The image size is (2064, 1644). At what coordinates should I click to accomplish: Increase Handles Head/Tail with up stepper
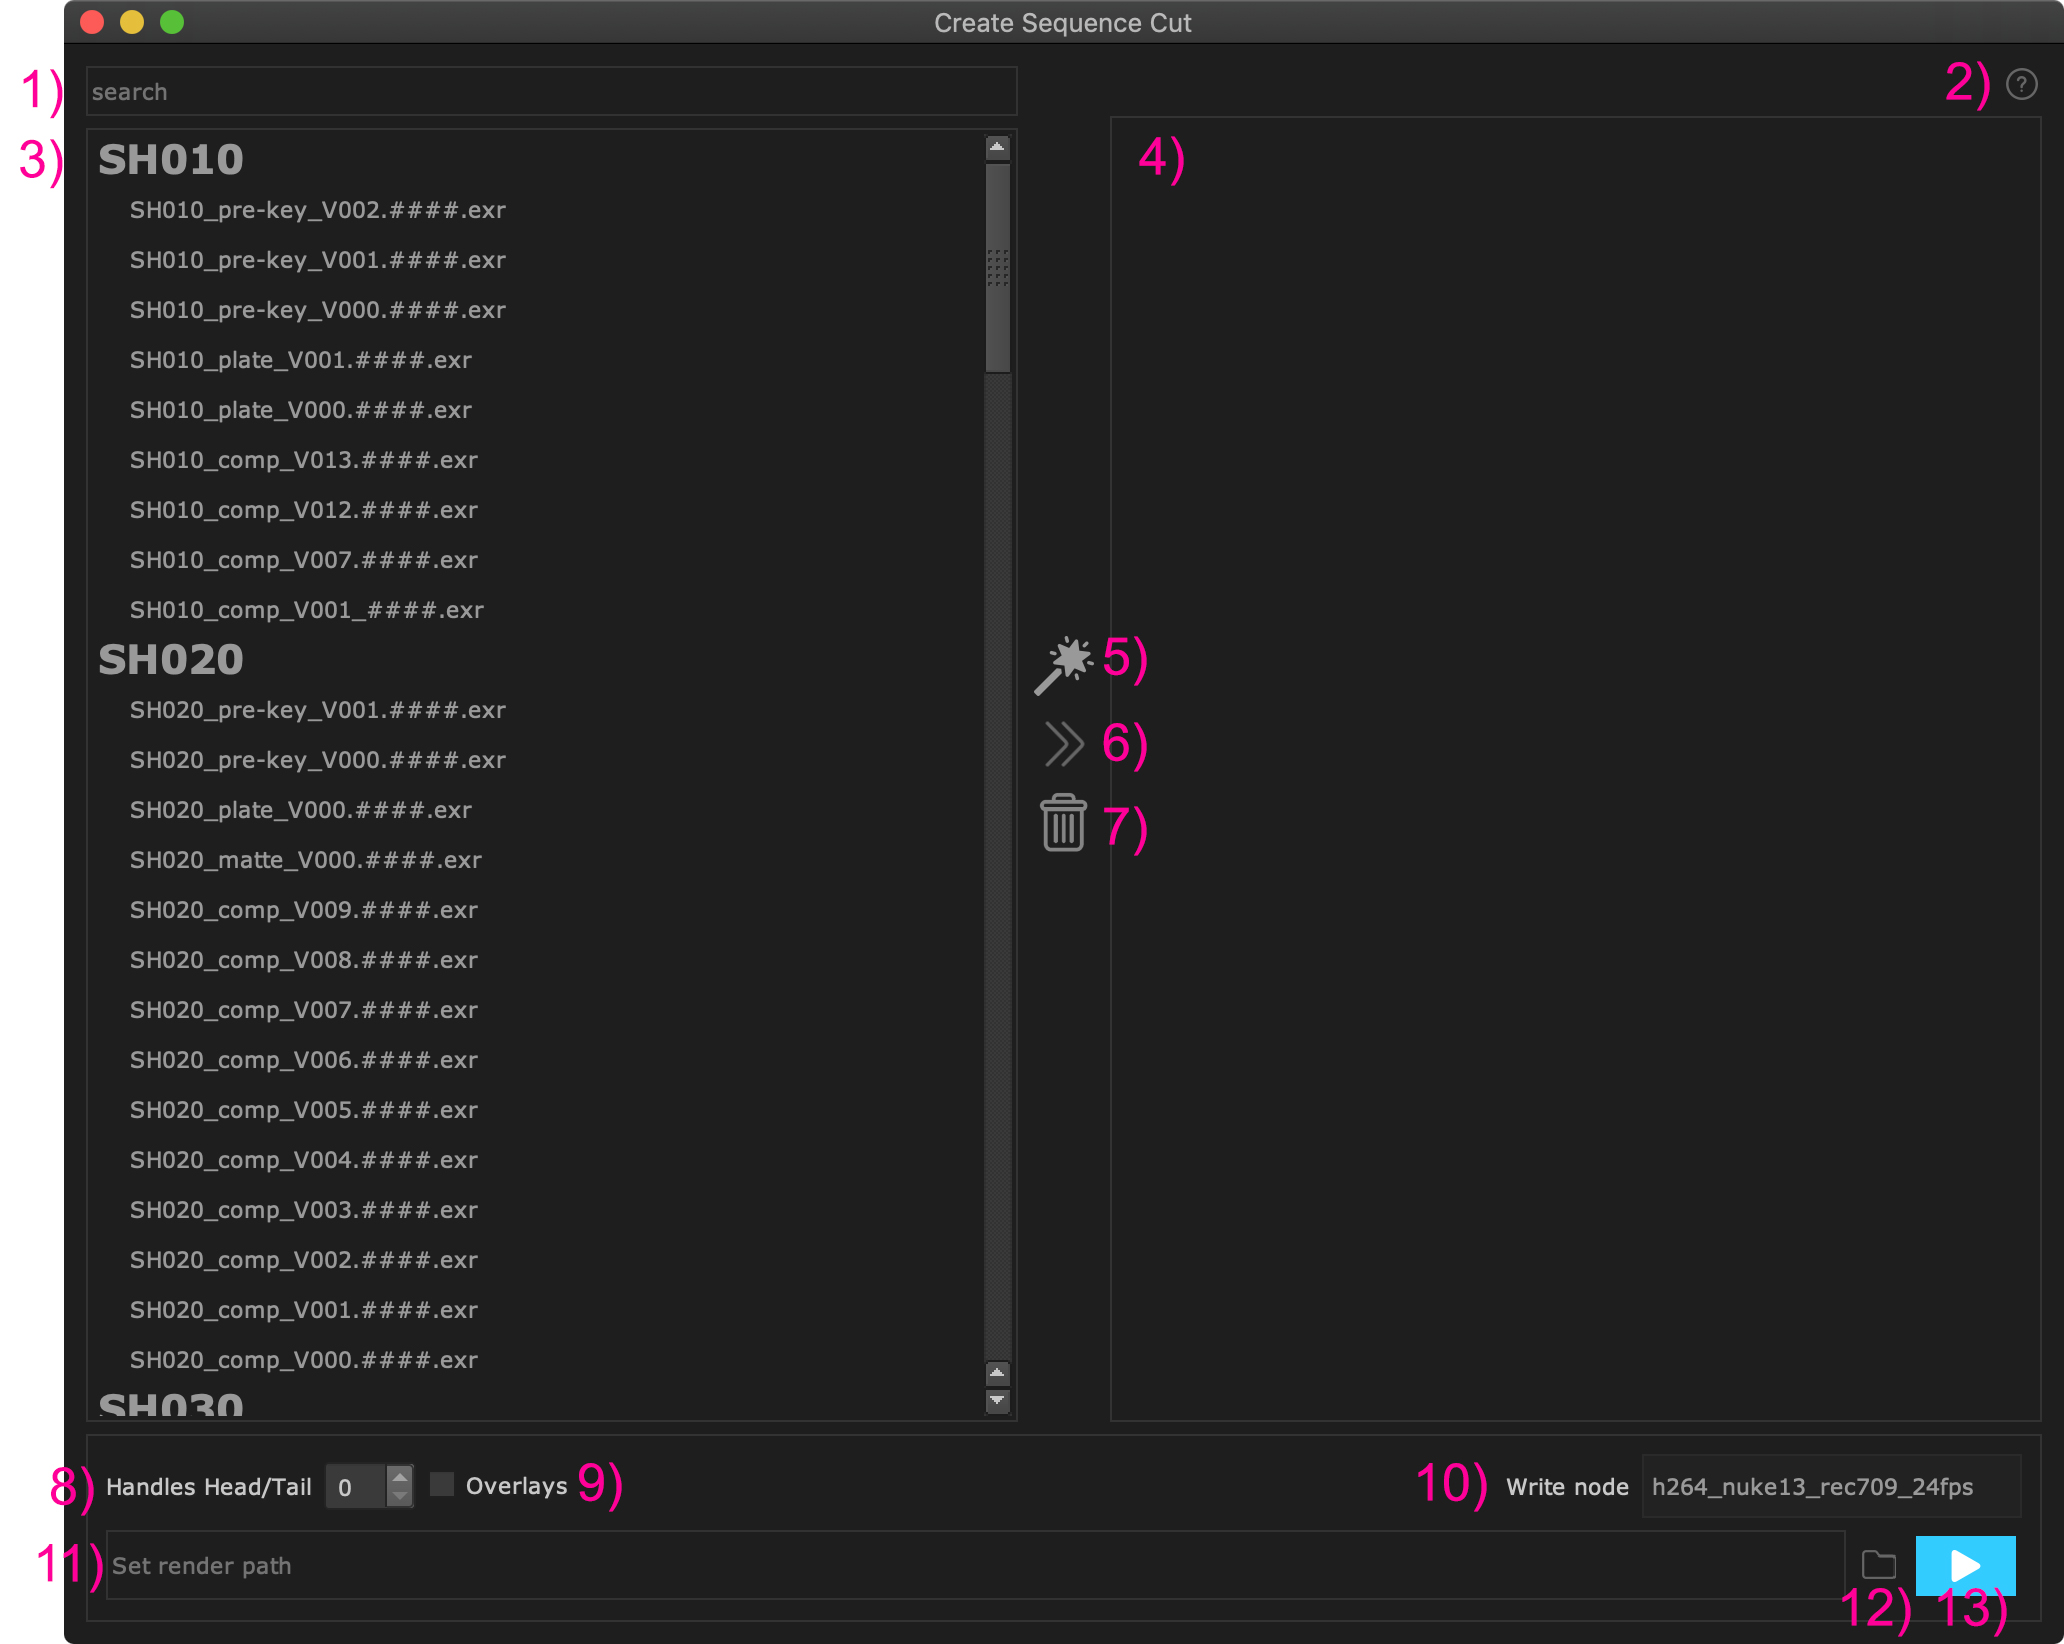pos(400,1476)
